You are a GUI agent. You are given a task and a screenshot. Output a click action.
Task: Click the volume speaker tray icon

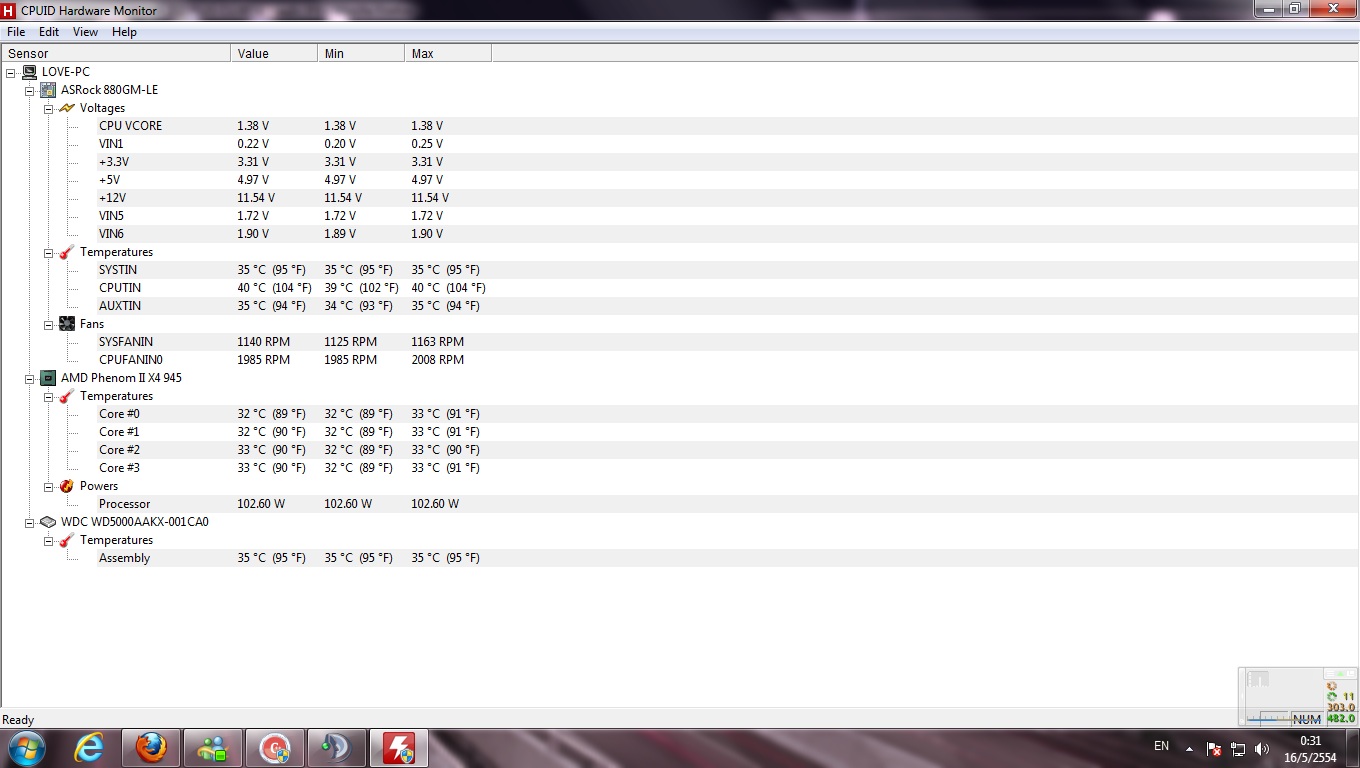[1261, 748]
